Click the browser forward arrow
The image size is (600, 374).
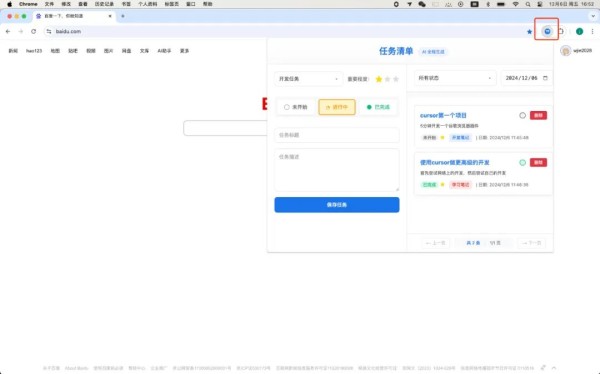click(21, 31)
